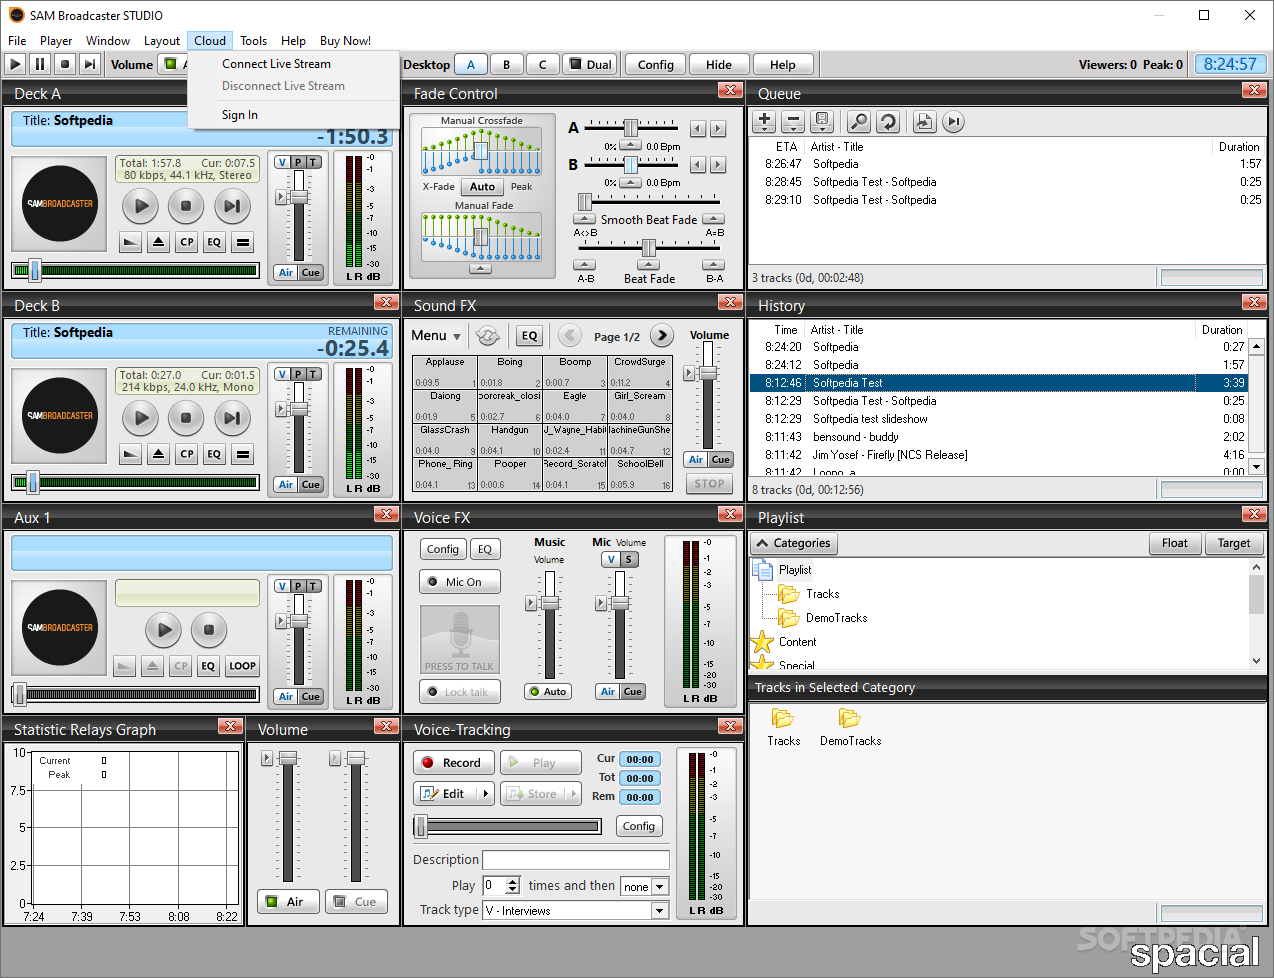Add a track using the Queue plus icon
The height and width of the screenshot is (978, 1274).
tap(764, 121)
